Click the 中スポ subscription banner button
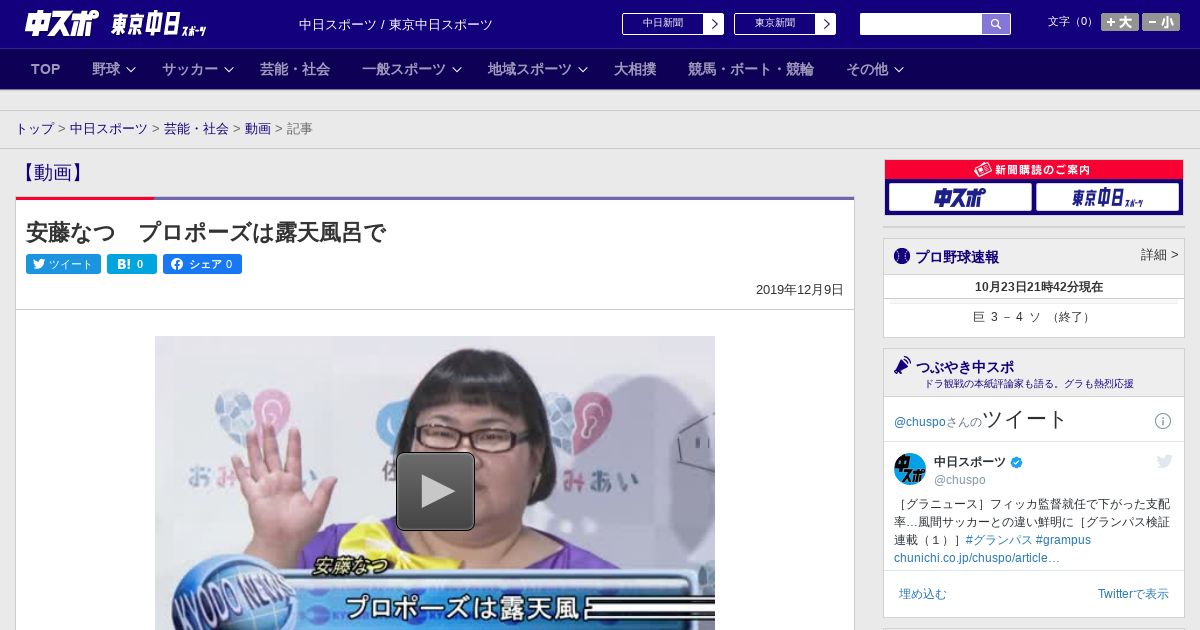 click(x=960, y=197)
